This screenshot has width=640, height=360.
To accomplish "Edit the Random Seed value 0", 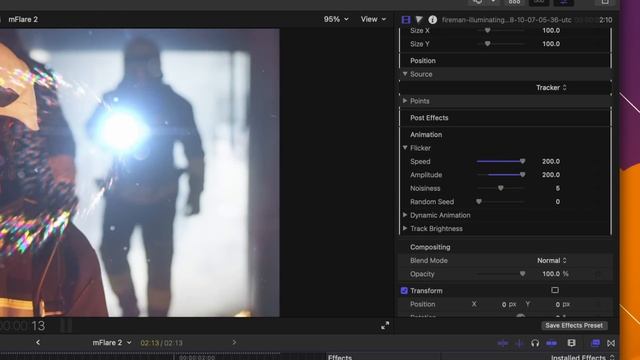I will pyautogui.click(x=558, y=202).
